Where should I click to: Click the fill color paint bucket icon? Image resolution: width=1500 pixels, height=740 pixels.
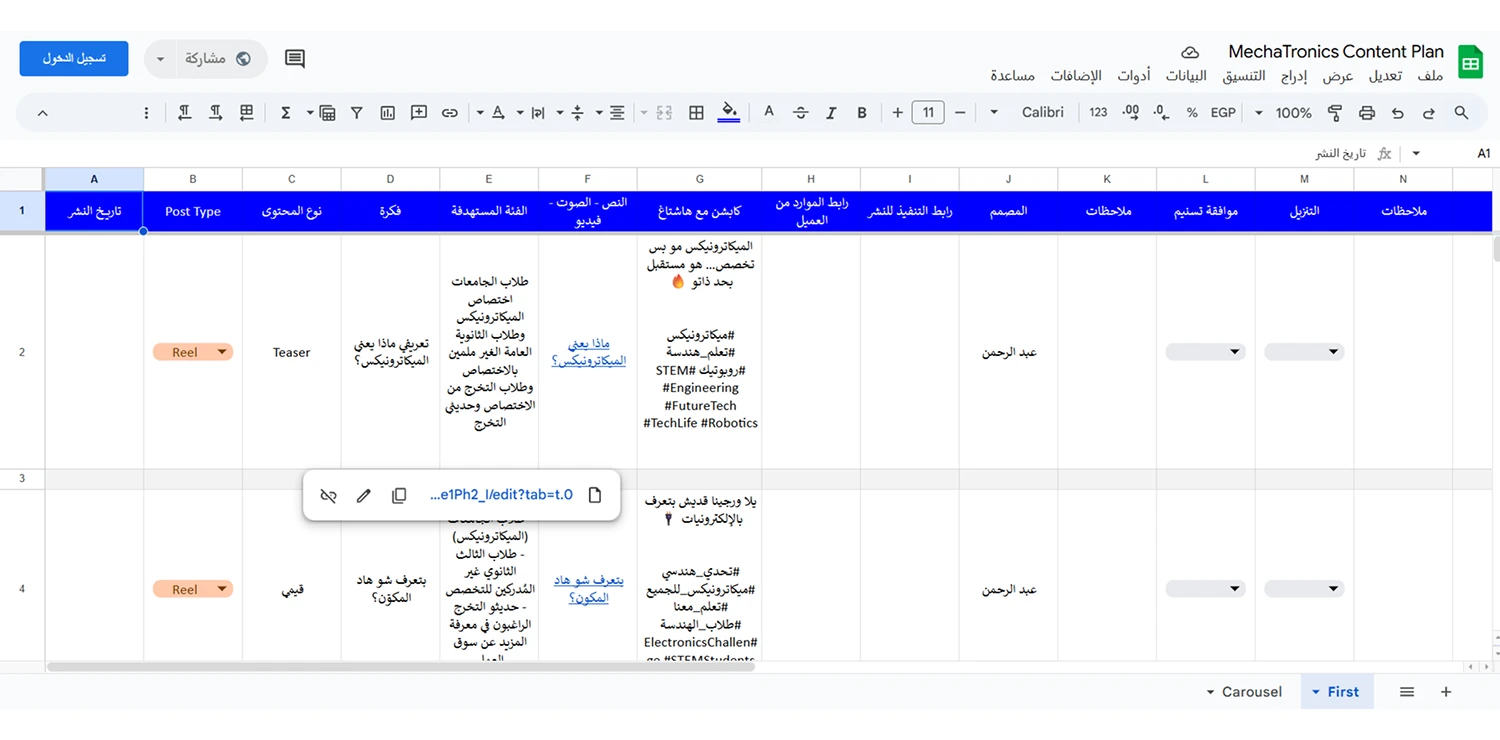[729, 112]
